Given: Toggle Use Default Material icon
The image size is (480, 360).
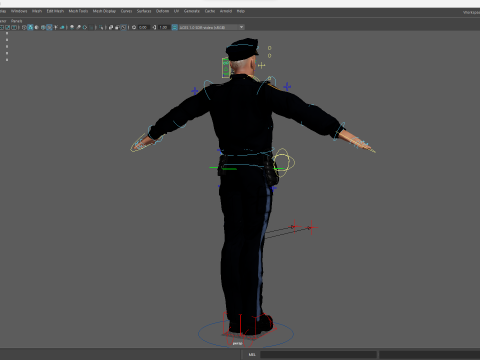Looking at the screenshot, I should [x=36, y=27].
